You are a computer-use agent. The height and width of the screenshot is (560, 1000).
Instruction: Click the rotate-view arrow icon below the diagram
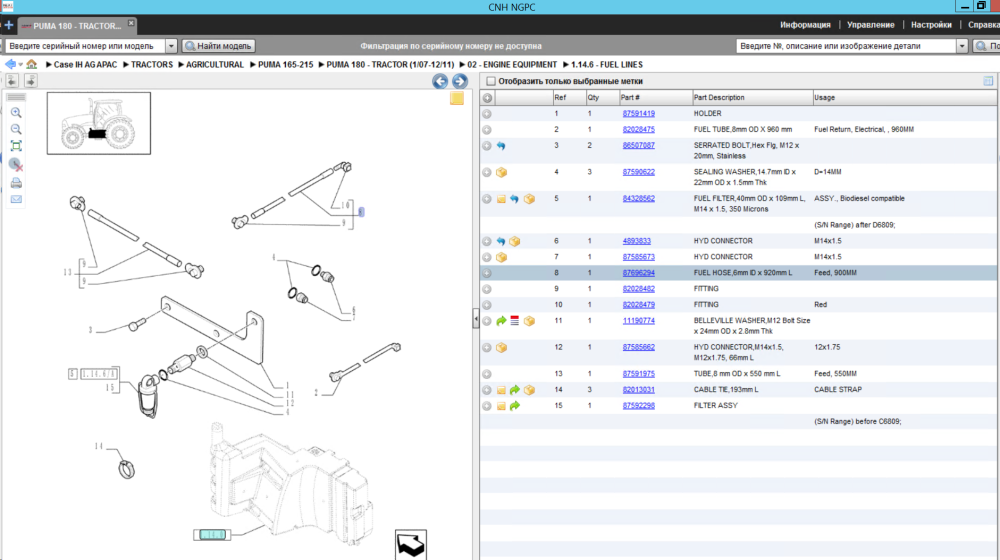pyautogui.click(x=411, y=545)
